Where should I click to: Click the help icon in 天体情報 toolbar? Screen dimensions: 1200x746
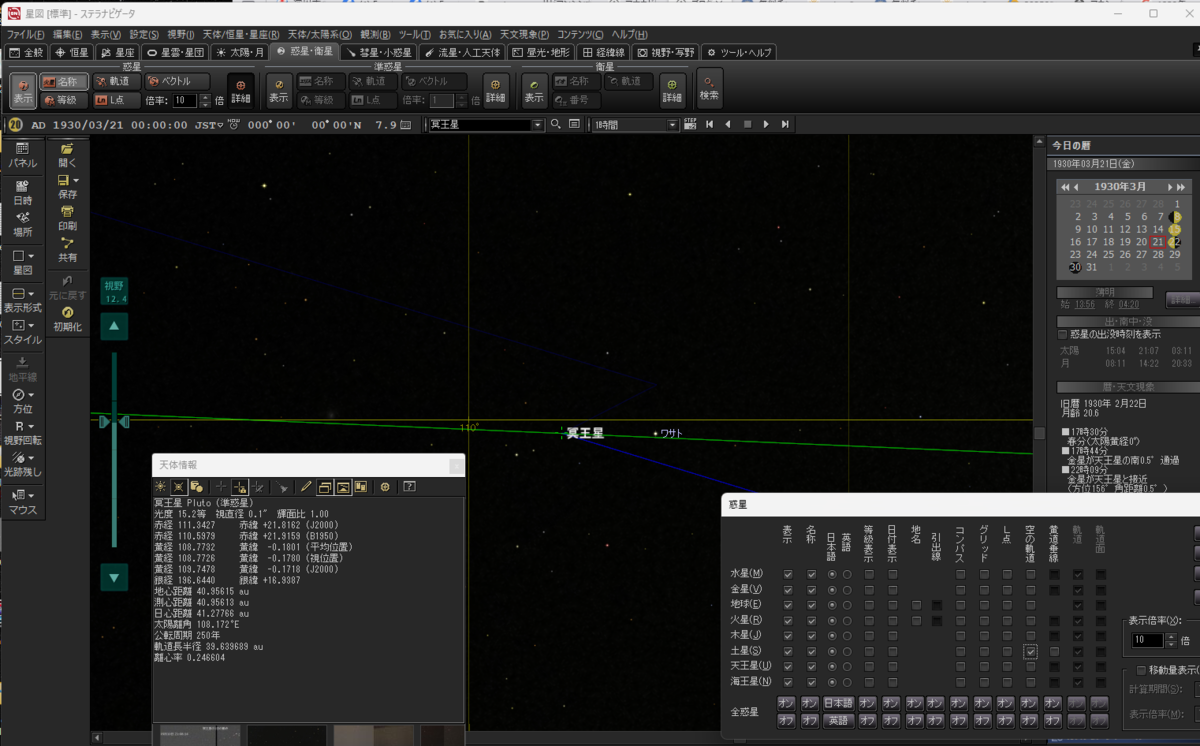coord(409,486)
